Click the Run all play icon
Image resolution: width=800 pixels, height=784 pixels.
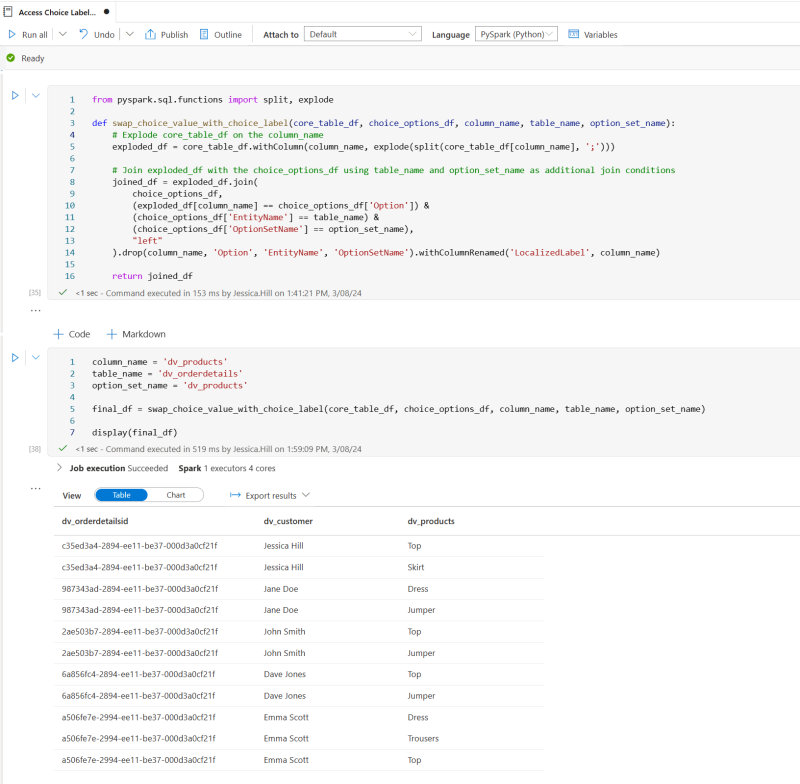coord(12,34)
